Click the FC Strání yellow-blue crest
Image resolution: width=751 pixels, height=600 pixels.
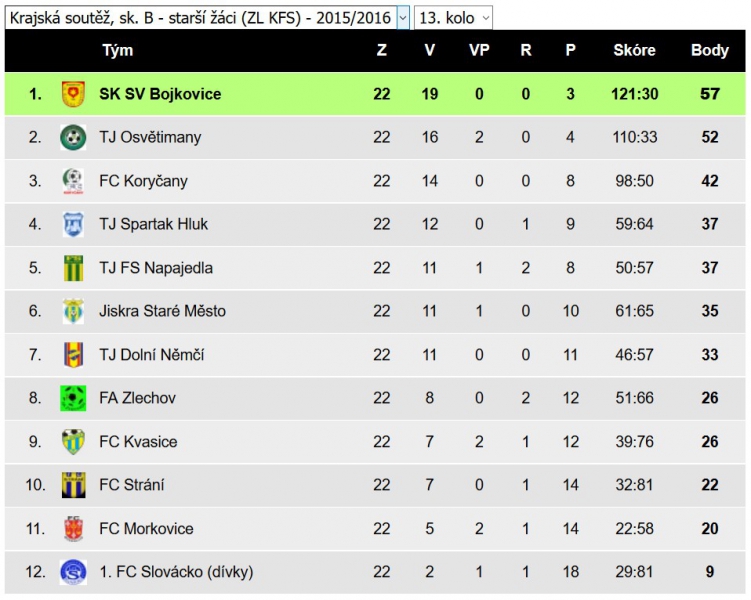click(x=73, y=485)
